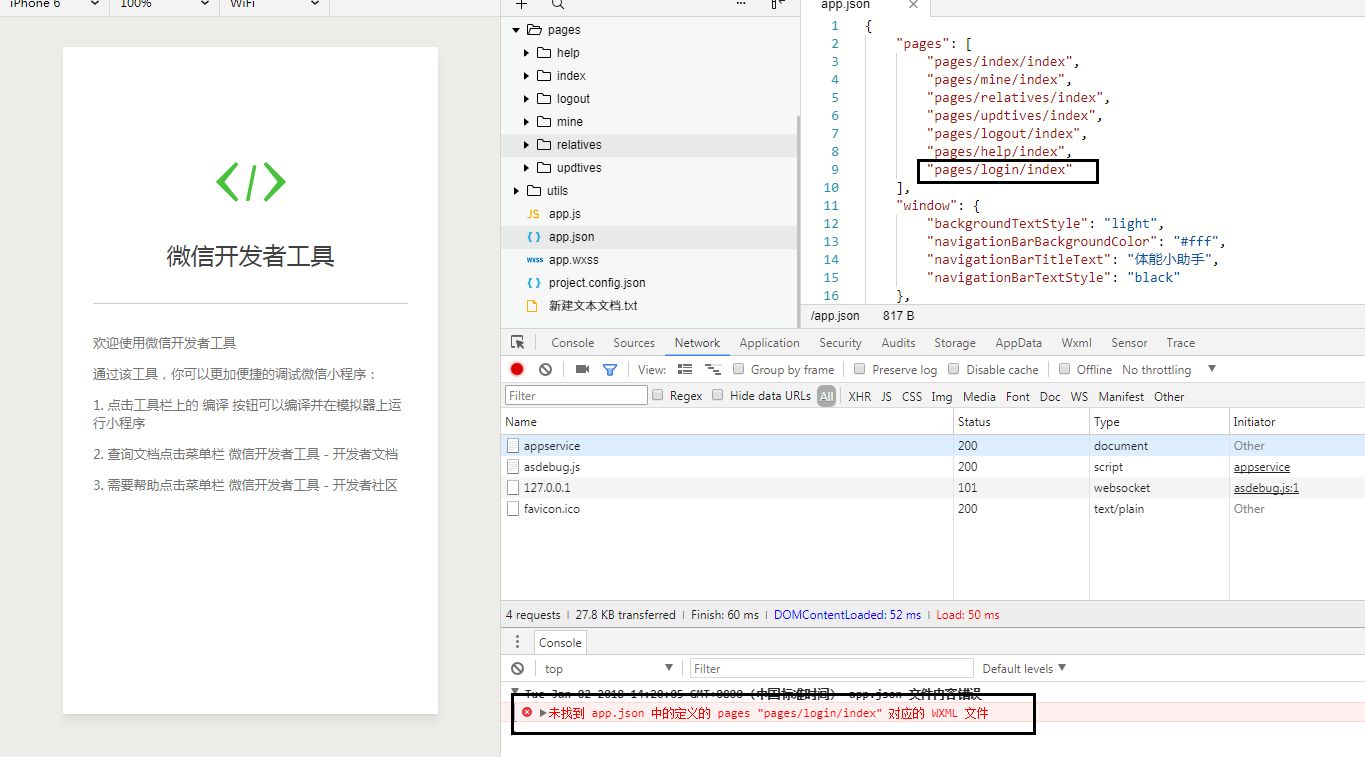Viewport: 1365px width, 757px height.
Task: Expand the relatives folder in file tree
Action: [527, 145]
